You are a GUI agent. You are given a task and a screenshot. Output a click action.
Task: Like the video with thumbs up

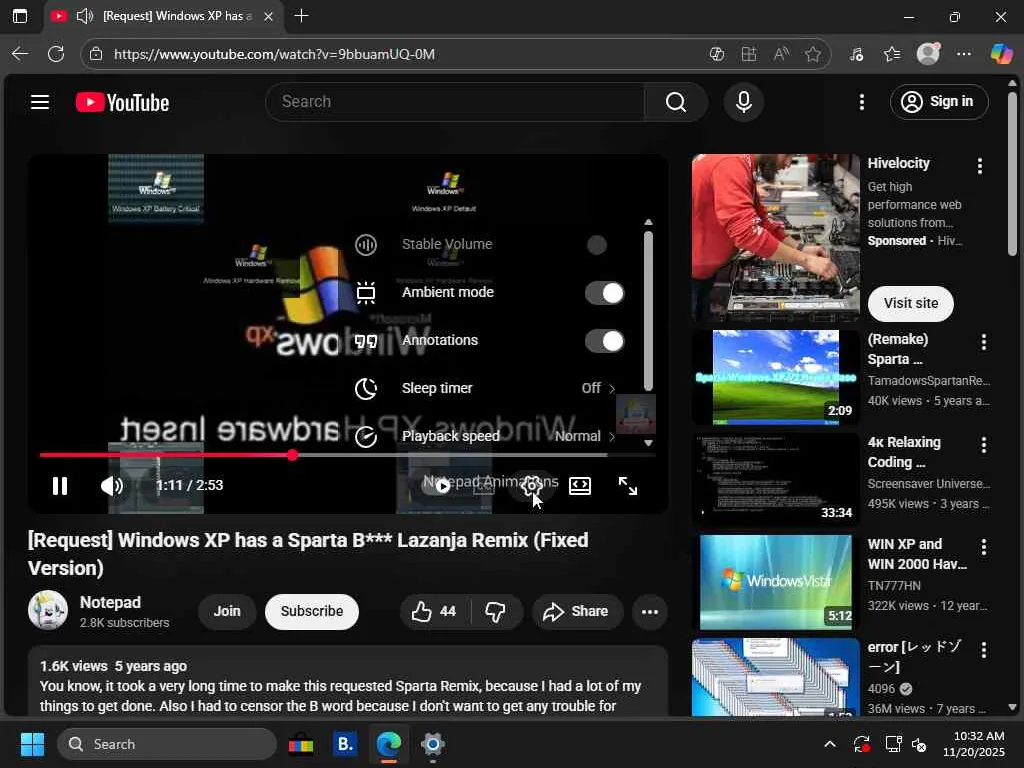(433, 612)
